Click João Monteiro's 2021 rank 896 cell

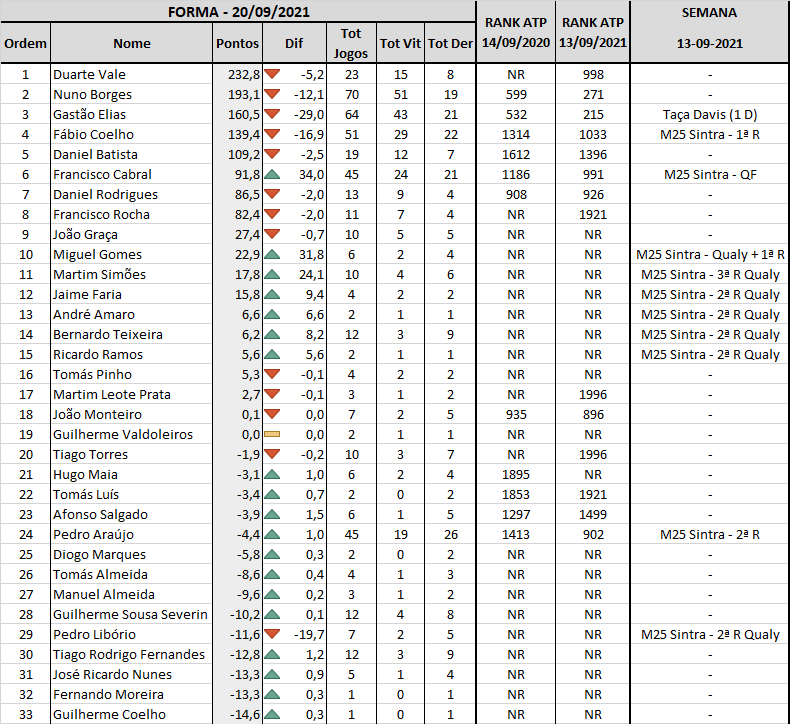(x=592, y=414)
